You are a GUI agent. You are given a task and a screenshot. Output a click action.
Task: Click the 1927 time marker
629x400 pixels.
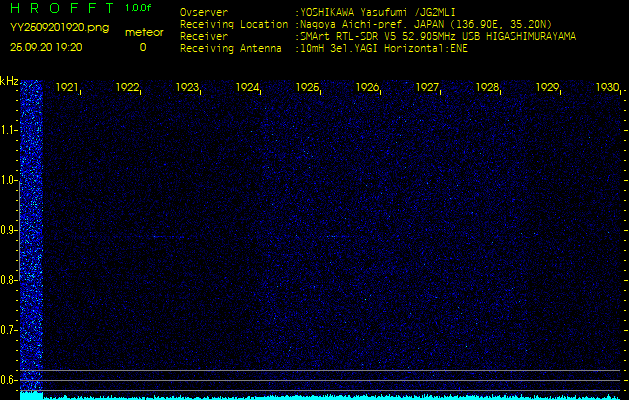point(428,87)
